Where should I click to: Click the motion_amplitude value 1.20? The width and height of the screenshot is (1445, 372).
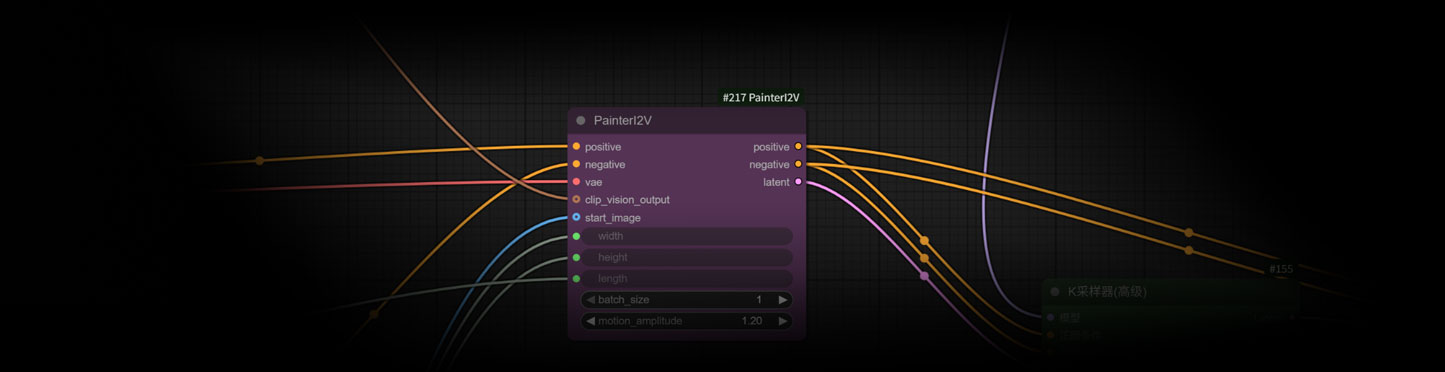pyautogui.click(x=752, y=321)
